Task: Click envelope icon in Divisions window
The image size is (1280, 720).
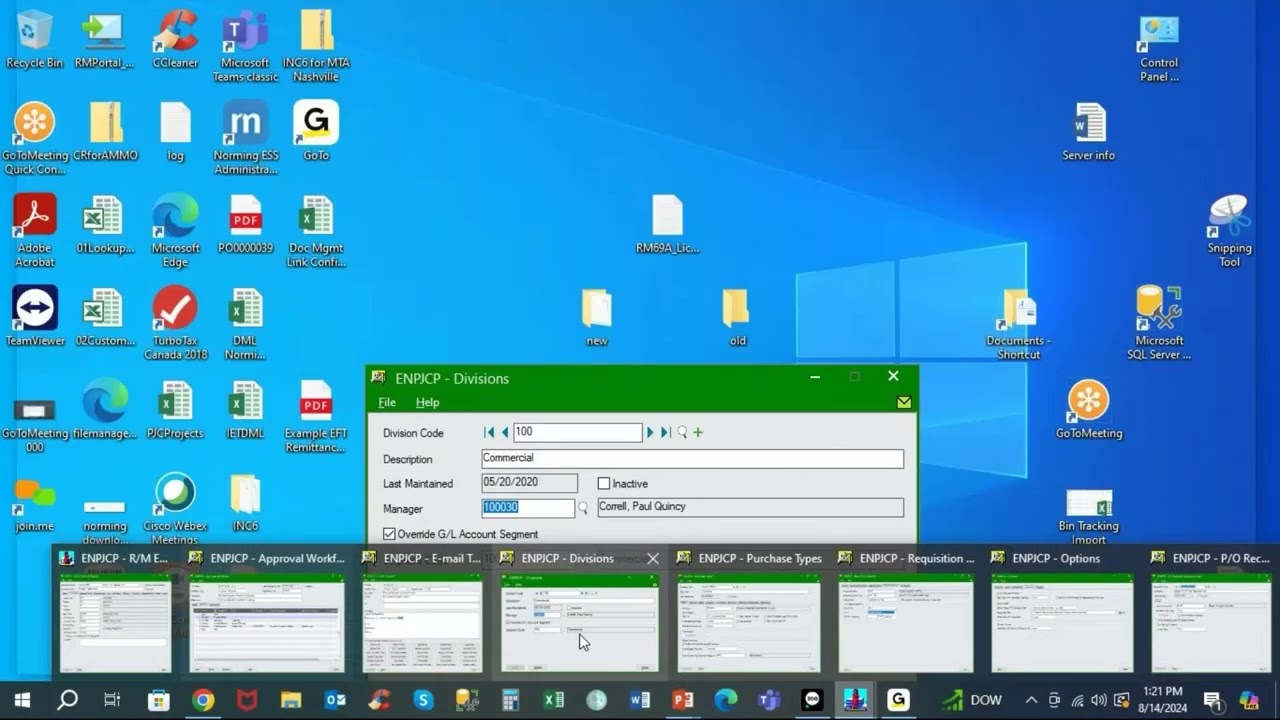Action: coord(904,402)
